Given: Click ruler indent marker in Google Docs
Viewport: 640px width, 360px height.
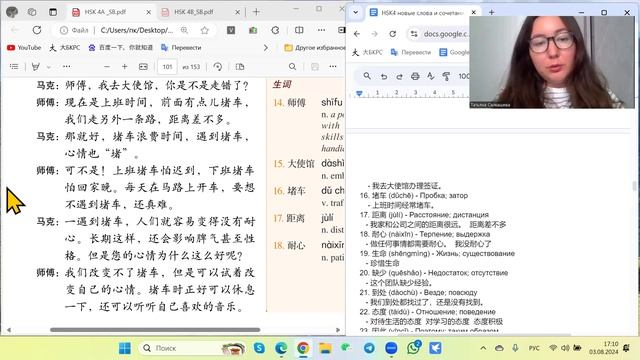Looking at the screenshot, I should 359,93.
